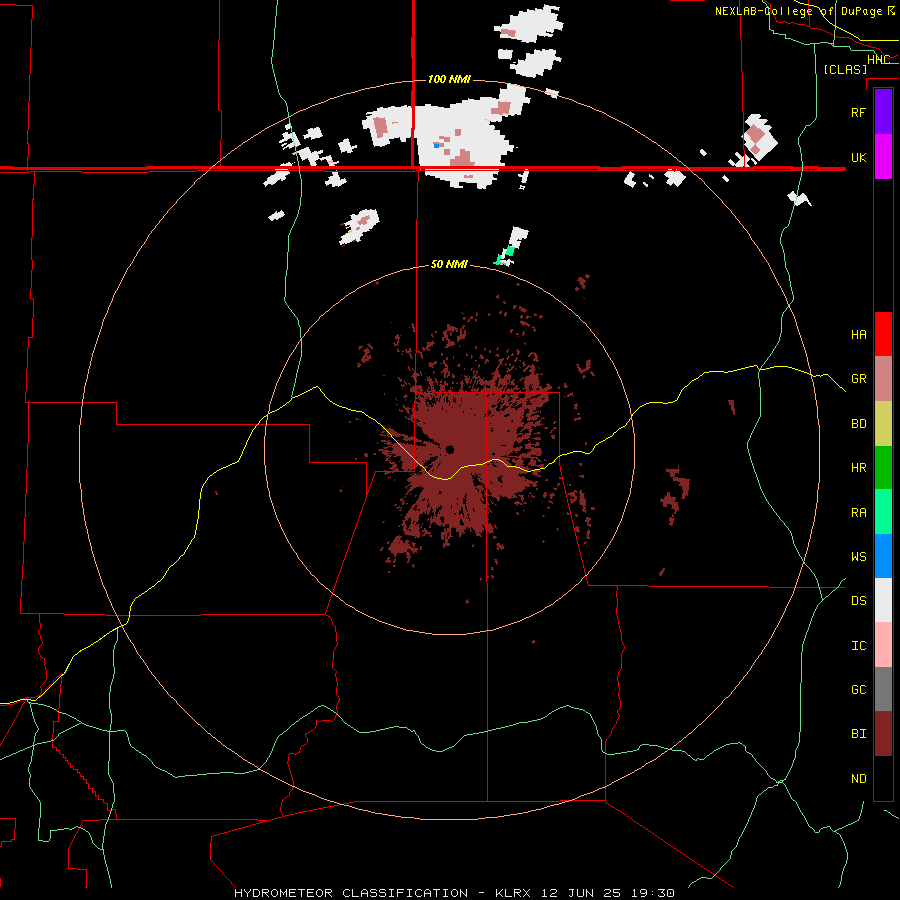900x900 pixels.
Task: Click the HHC product label
Action: [879, 59]
